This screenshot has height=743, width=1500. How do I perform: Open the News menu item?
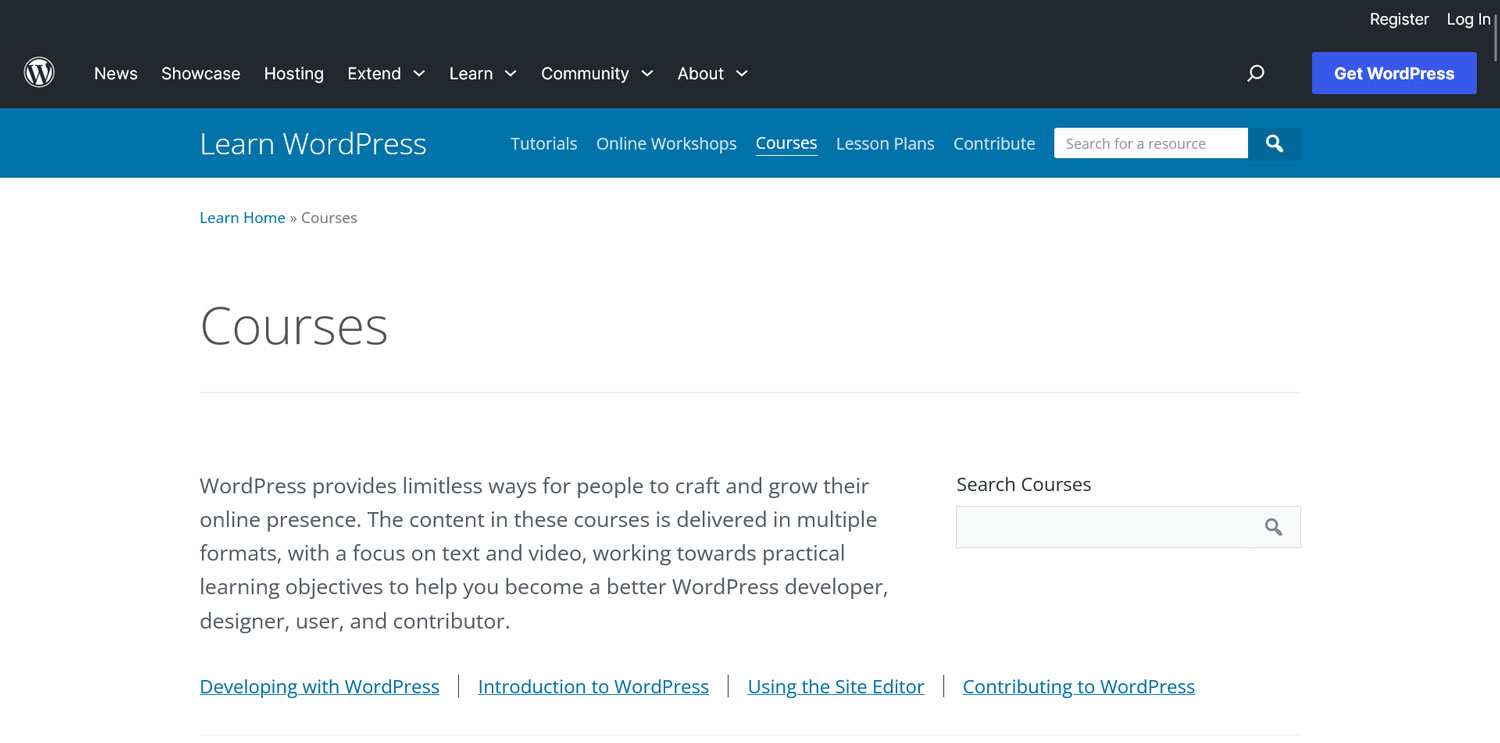coord(116,73)
